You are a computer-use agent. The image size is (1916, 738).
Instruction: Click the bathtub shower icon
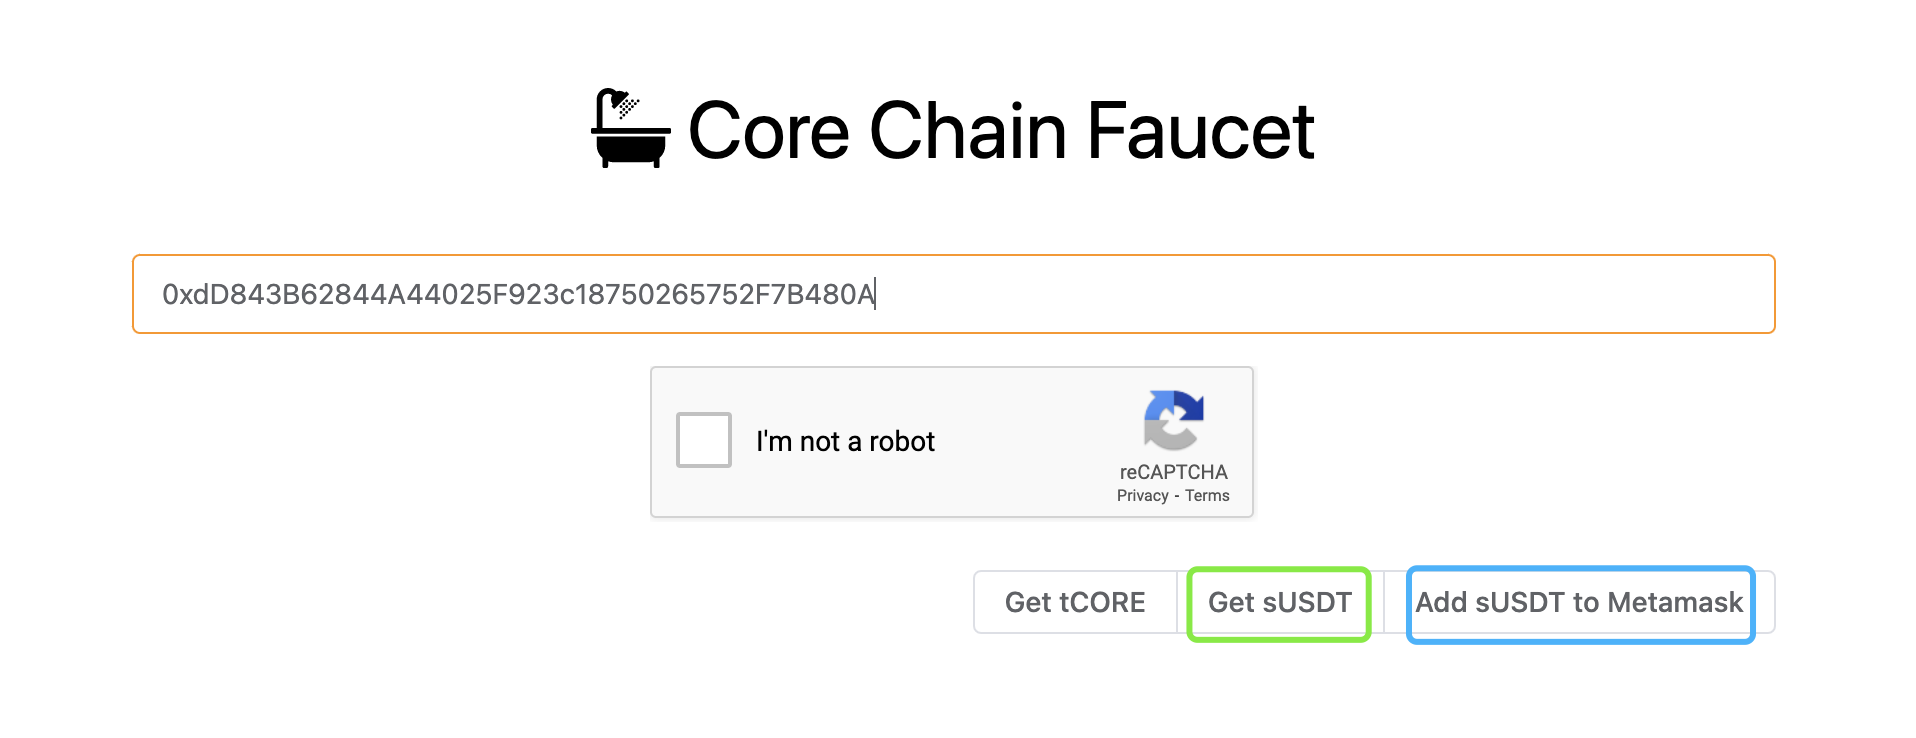631,129
